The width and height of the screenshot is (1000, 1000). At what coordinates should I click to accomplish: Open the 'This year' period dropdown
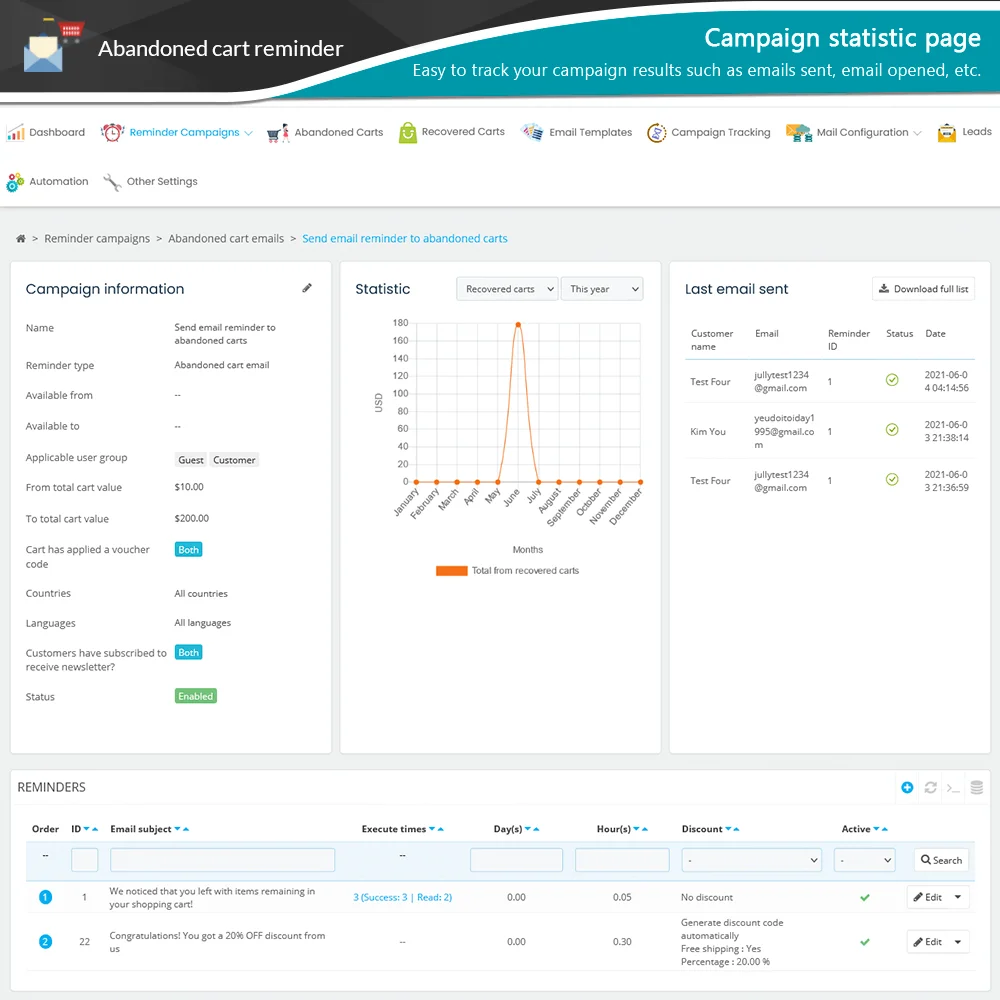(x=602, y=289)
